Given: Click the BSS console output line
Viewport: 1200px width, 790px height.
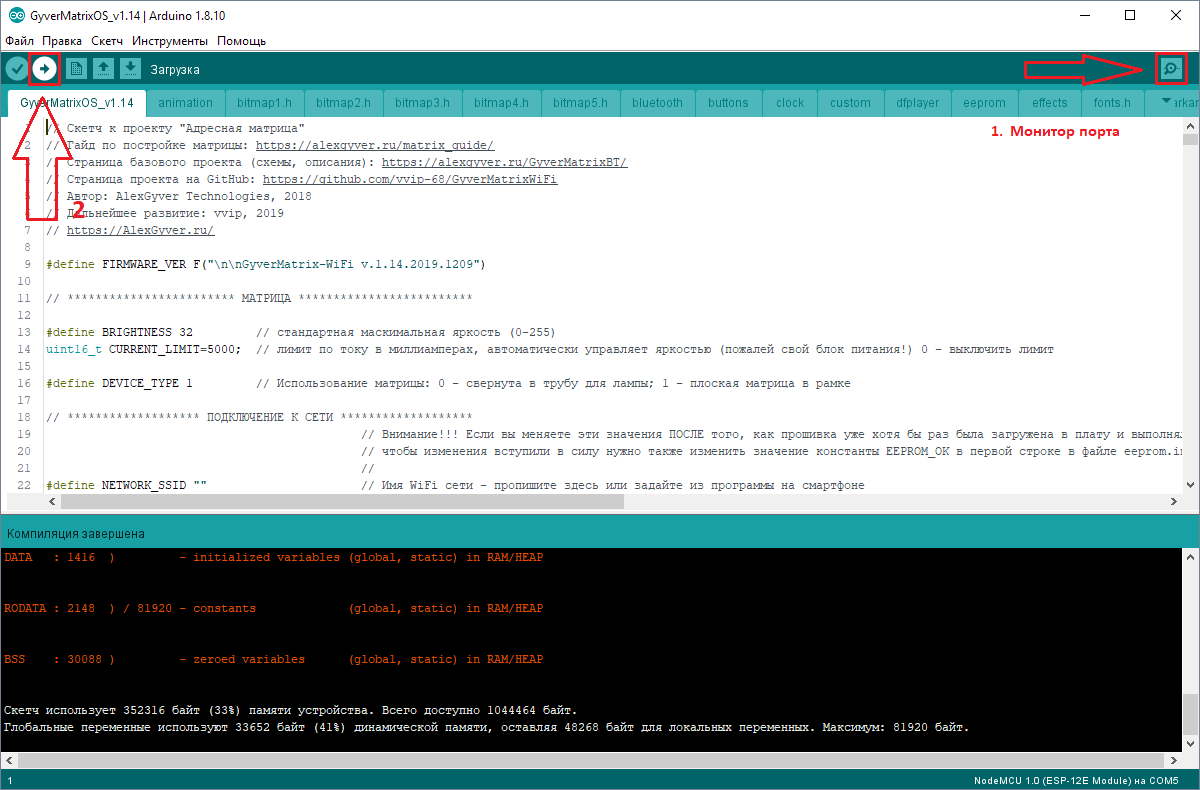Looking at the screenshot, I should (x=273, y=660).
